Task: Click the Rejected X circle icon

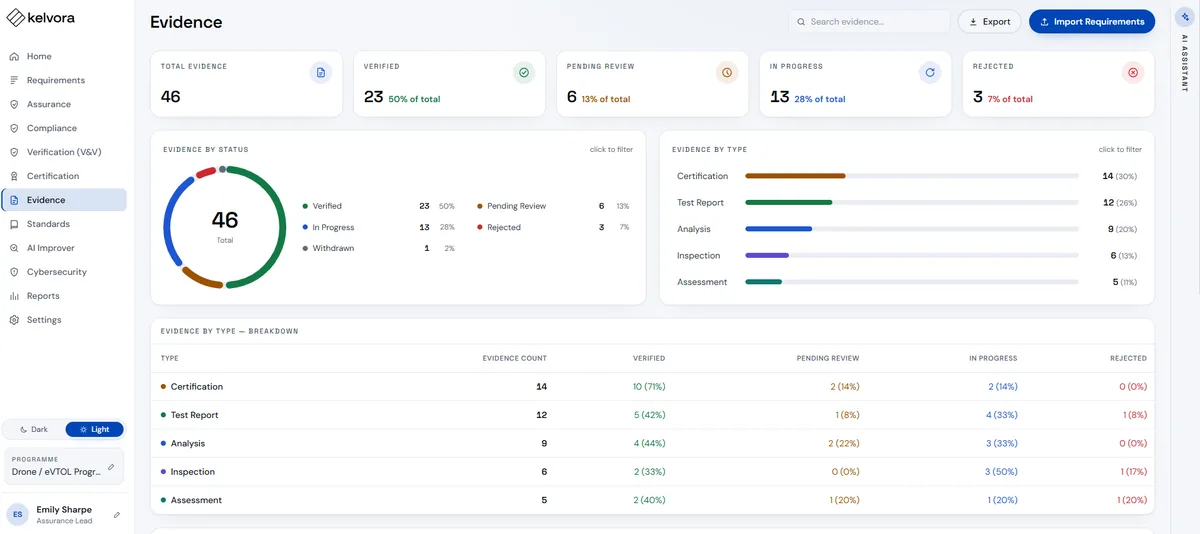Action: [1133, 72]
